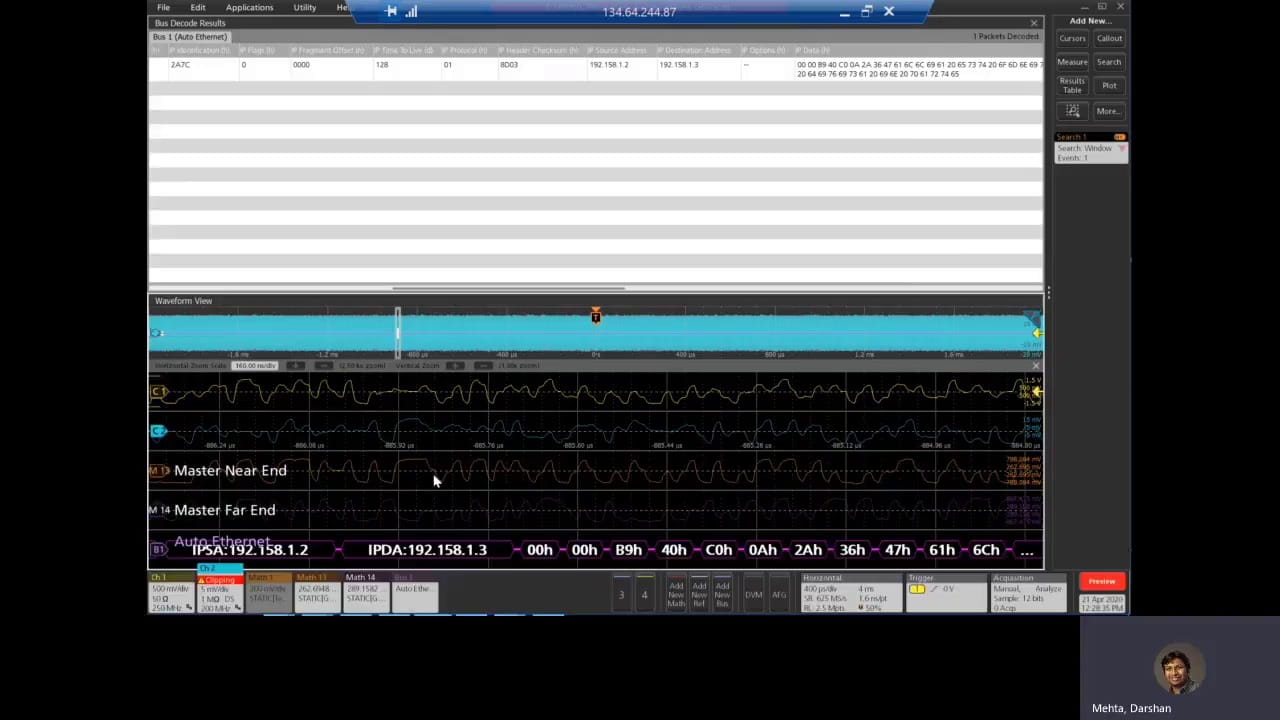Enable channel 3 display
1280x720 pixels.
click(x=621, y=594)
